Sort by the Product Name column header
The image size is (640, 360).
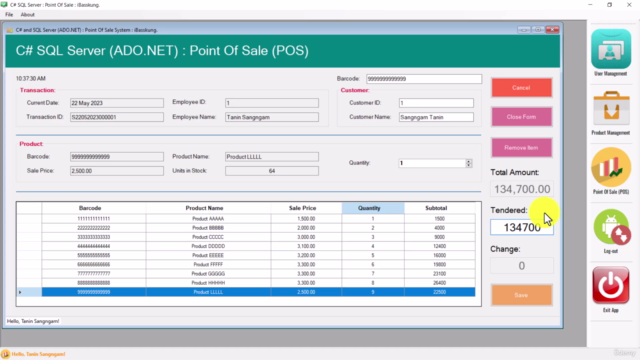[208, 208]
